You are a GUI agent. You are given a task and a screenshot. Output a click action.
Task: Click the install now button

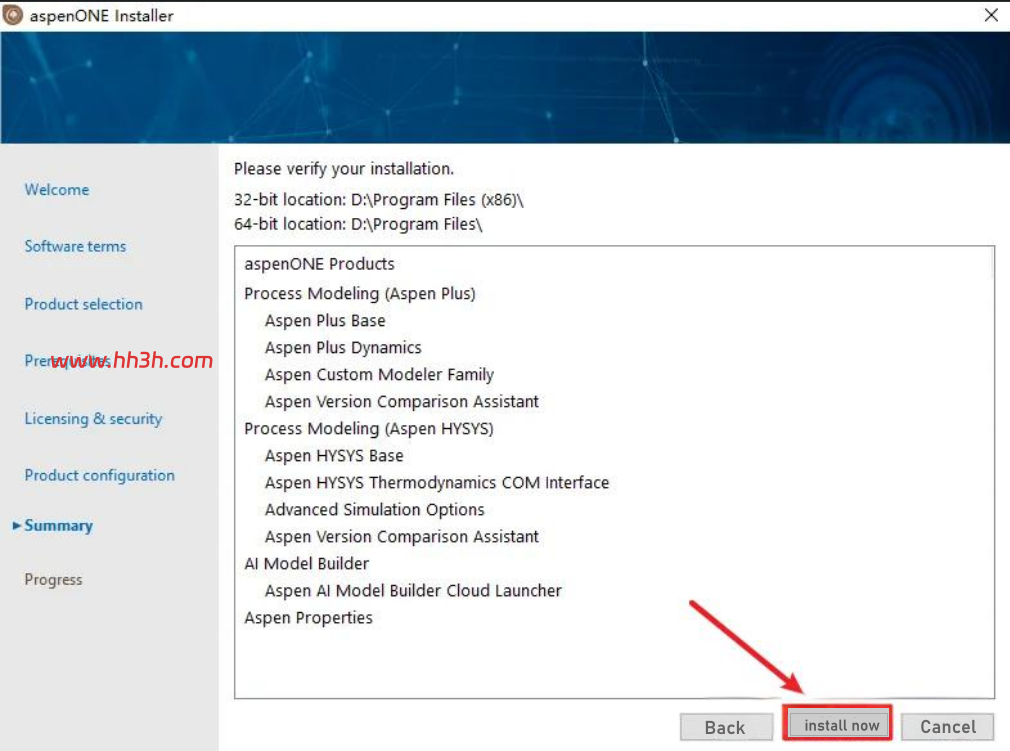(x=841, y=725)
